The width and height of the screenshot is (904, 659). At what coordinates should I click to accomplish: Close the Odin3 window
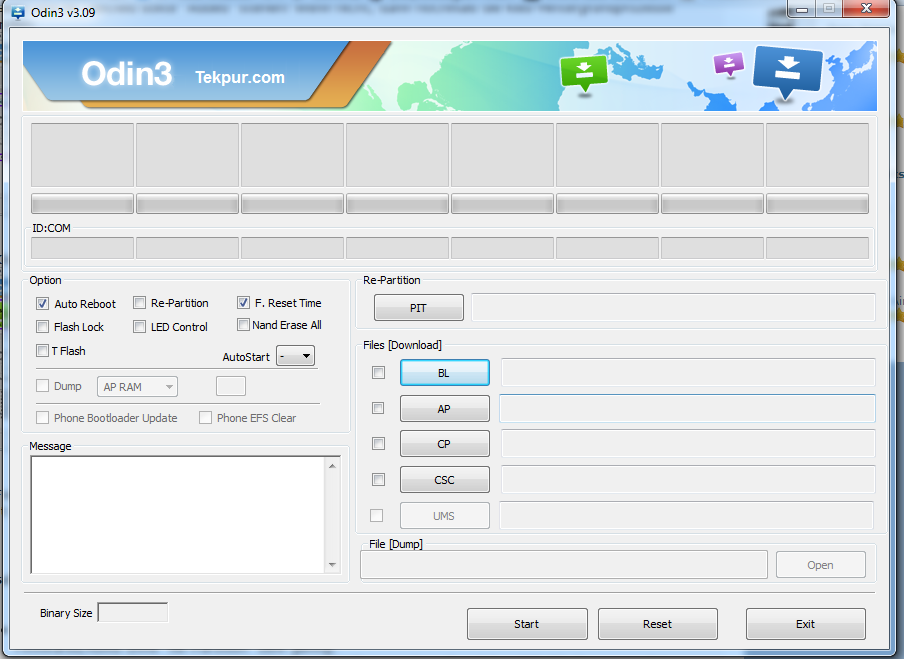(x=866, y=9)
